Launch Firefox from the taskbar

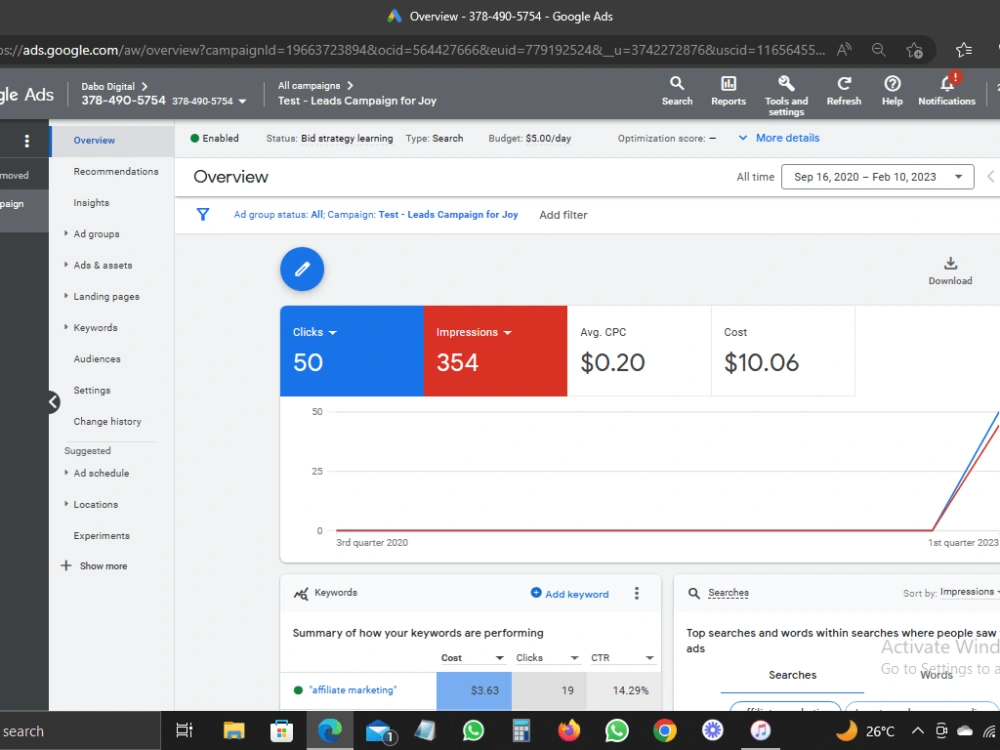[x=569, y=730]
